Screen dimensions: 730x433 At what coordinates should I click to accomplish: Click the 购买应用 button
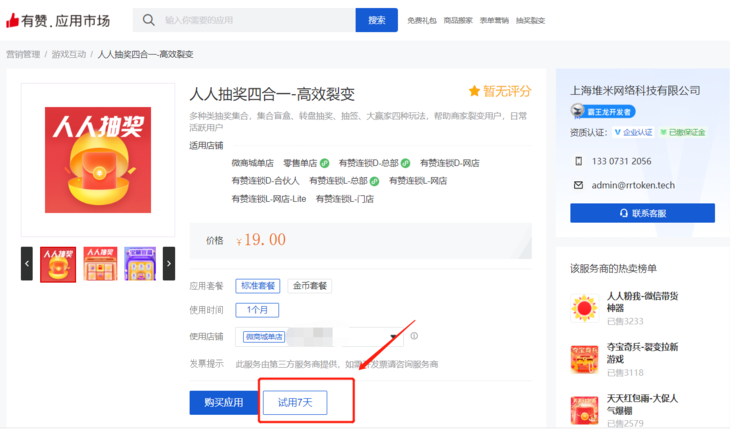tap(224, 402)
